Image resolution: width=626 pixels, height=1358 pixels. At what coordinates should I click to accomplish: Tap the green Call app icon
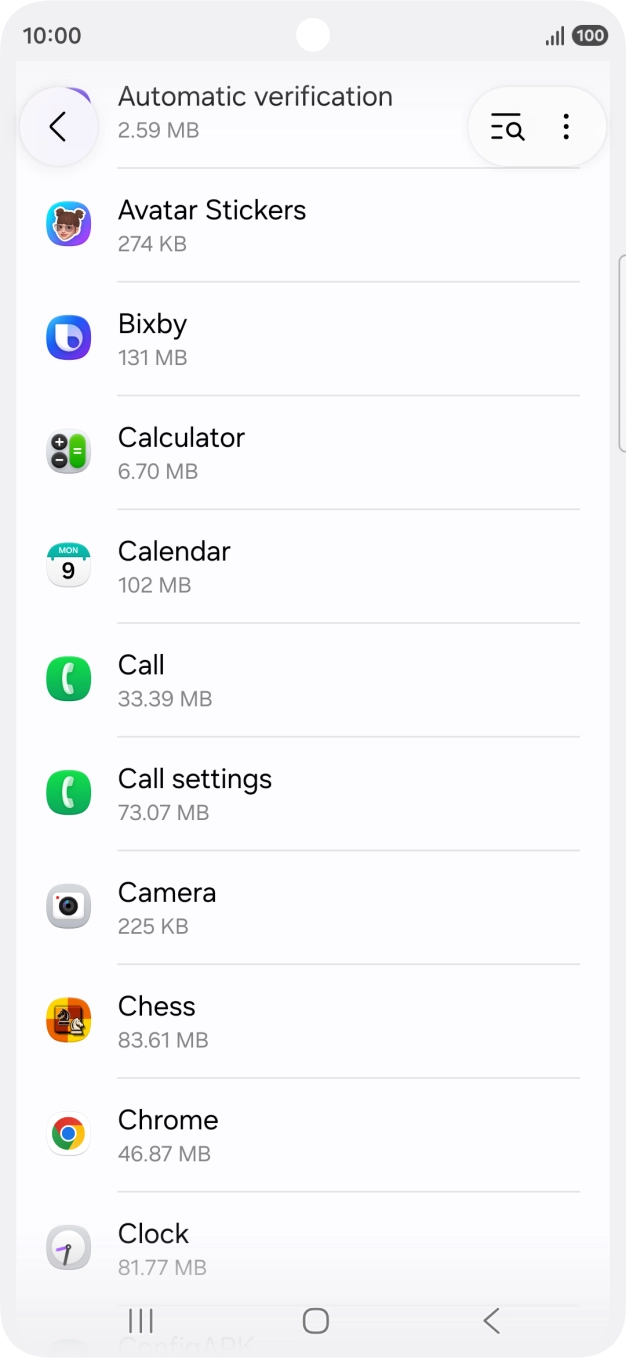pyautogui.click(x=68, y=678)
